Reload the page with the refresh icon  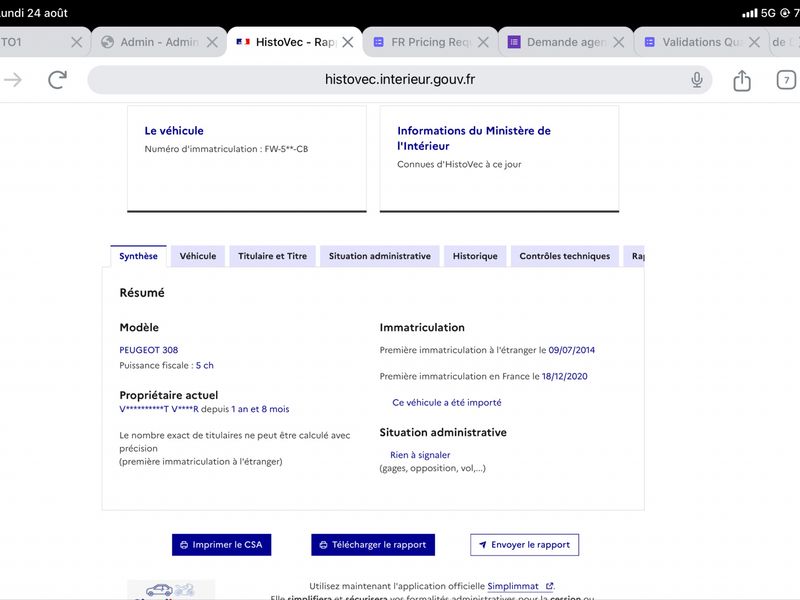tap(58, 80)
